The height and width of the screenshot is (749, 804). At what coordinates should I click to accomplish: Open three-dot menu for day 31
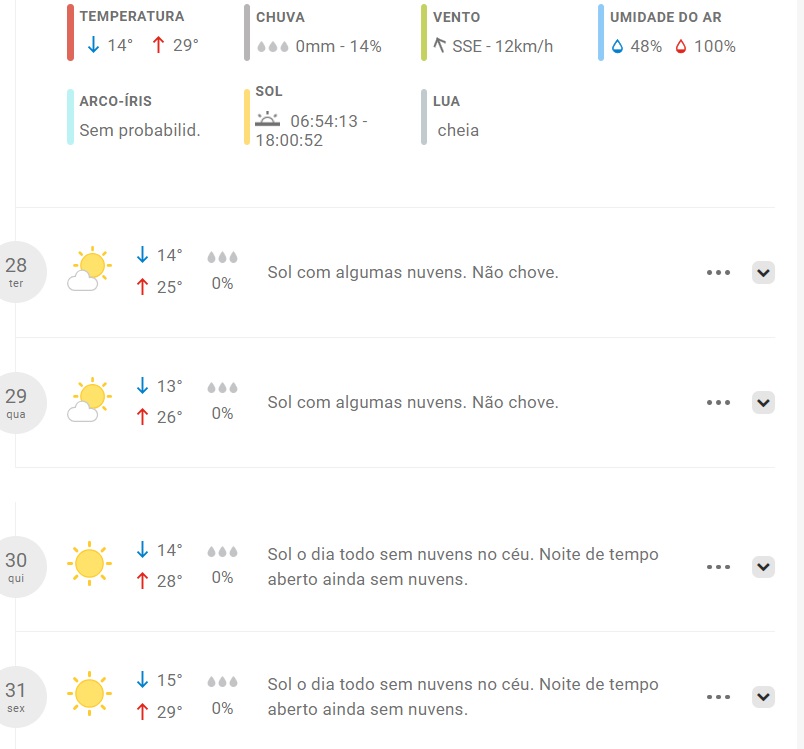pos(718,697)
